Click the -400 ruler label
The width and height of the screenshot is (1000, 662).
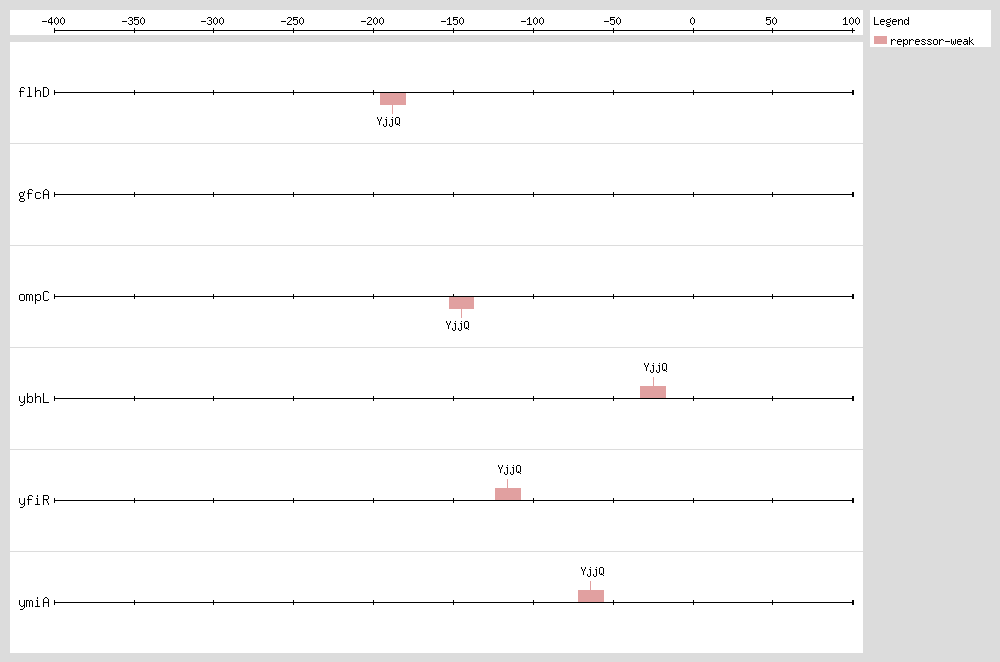(54, 21)
